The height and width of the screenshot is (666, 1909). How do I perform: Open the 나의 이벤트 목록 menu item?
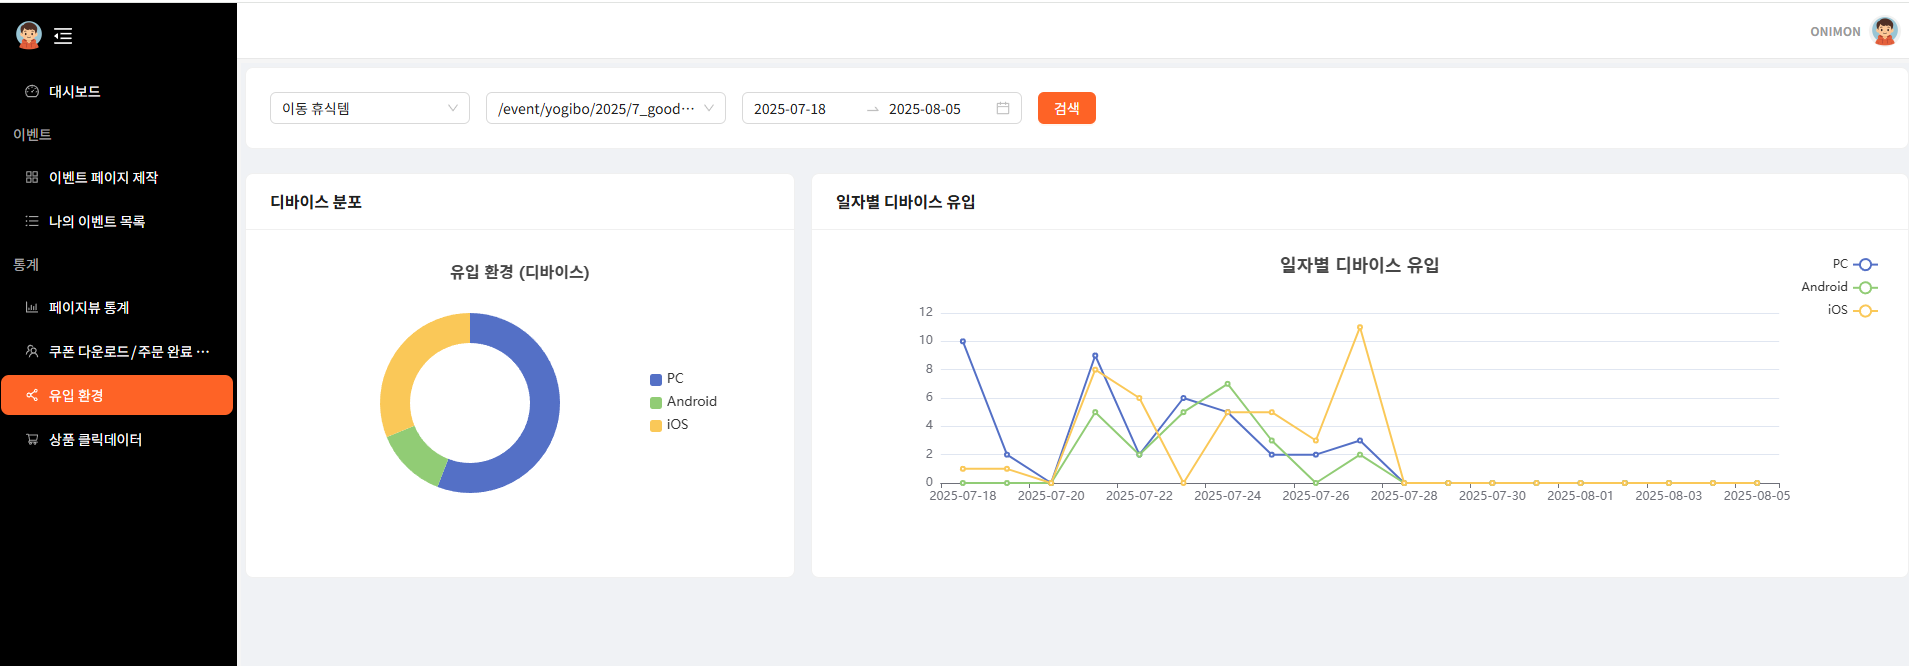97,221
